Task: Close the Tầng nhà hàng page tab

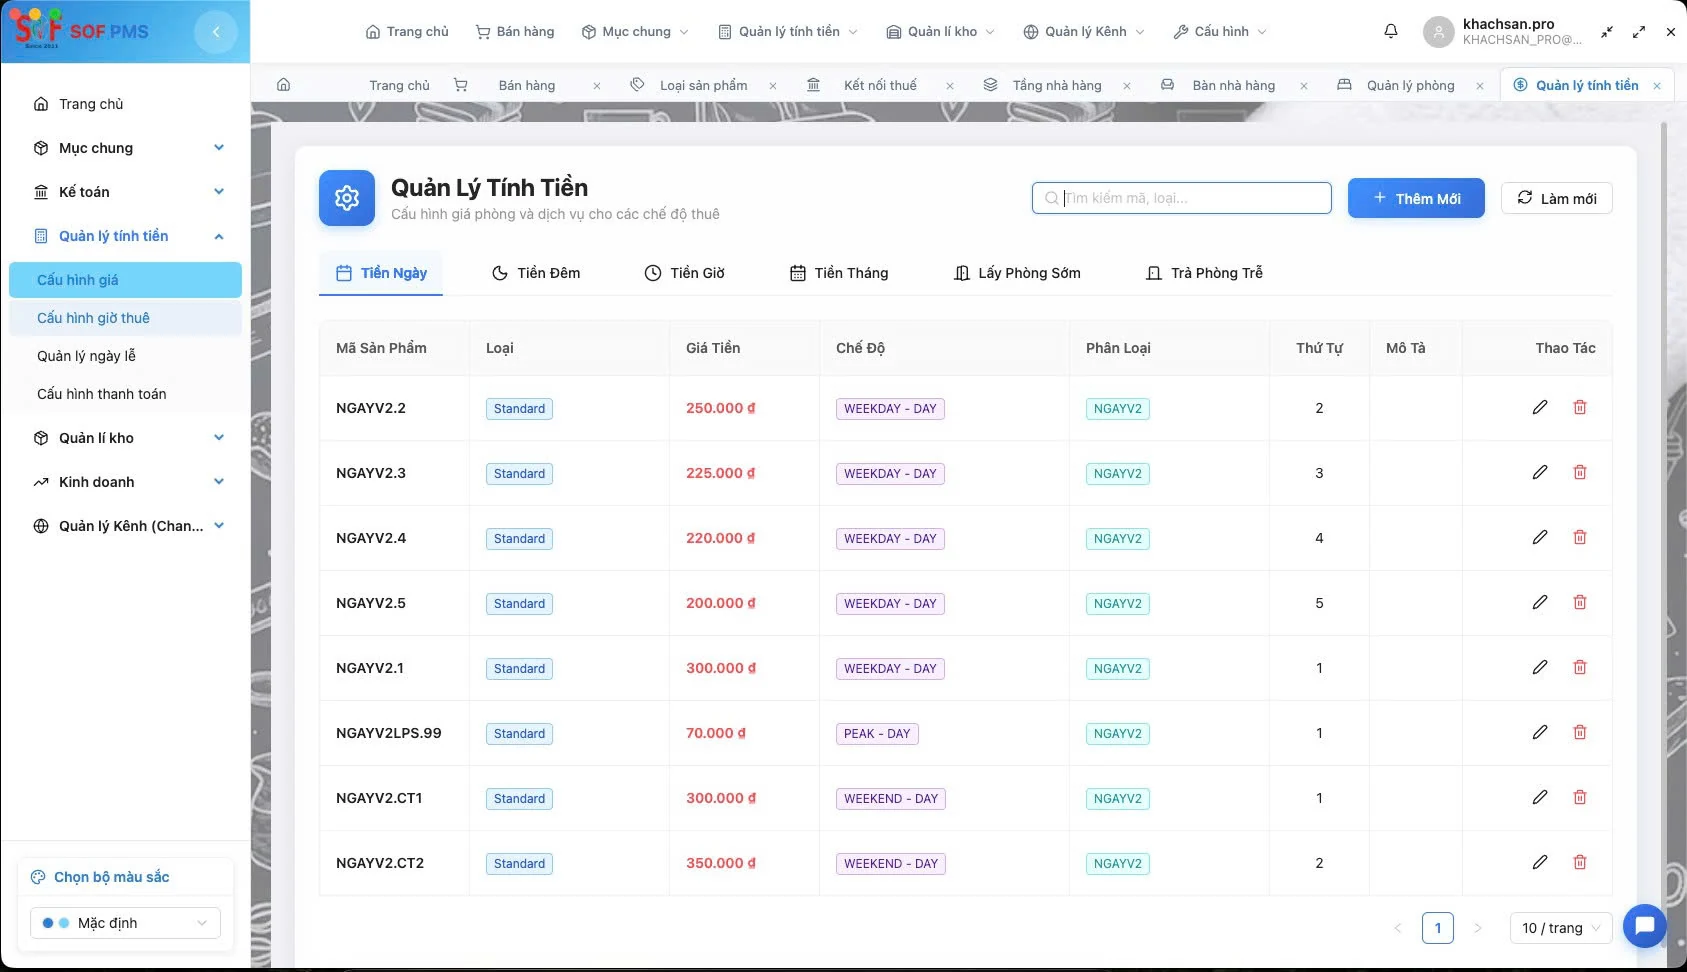Action: (1127, 86)
